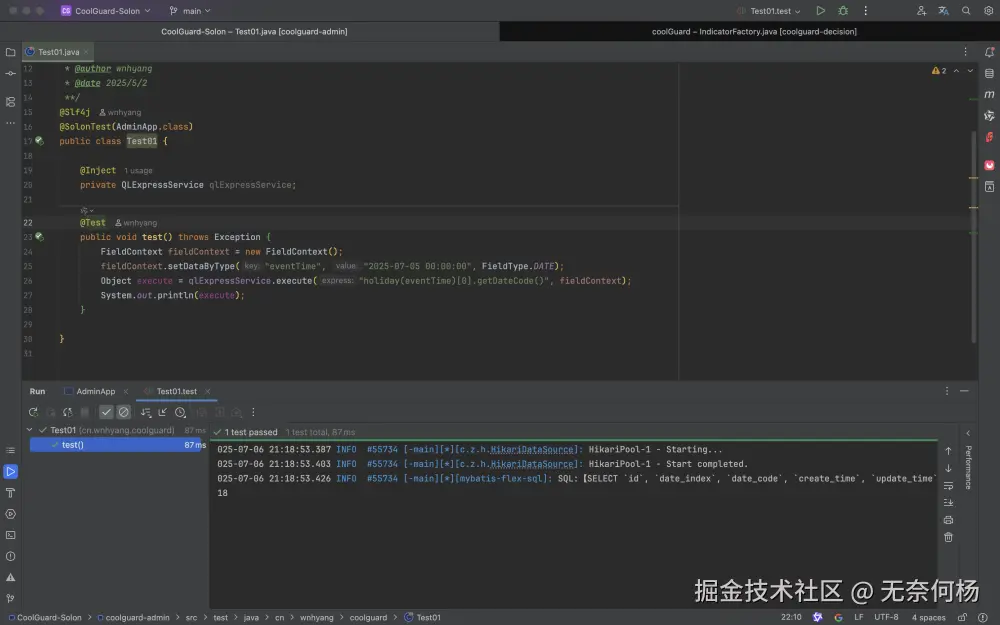Switch to the Test01.java editor tab
Viewport: 1000px width, 625px height.
coord(58,52)
